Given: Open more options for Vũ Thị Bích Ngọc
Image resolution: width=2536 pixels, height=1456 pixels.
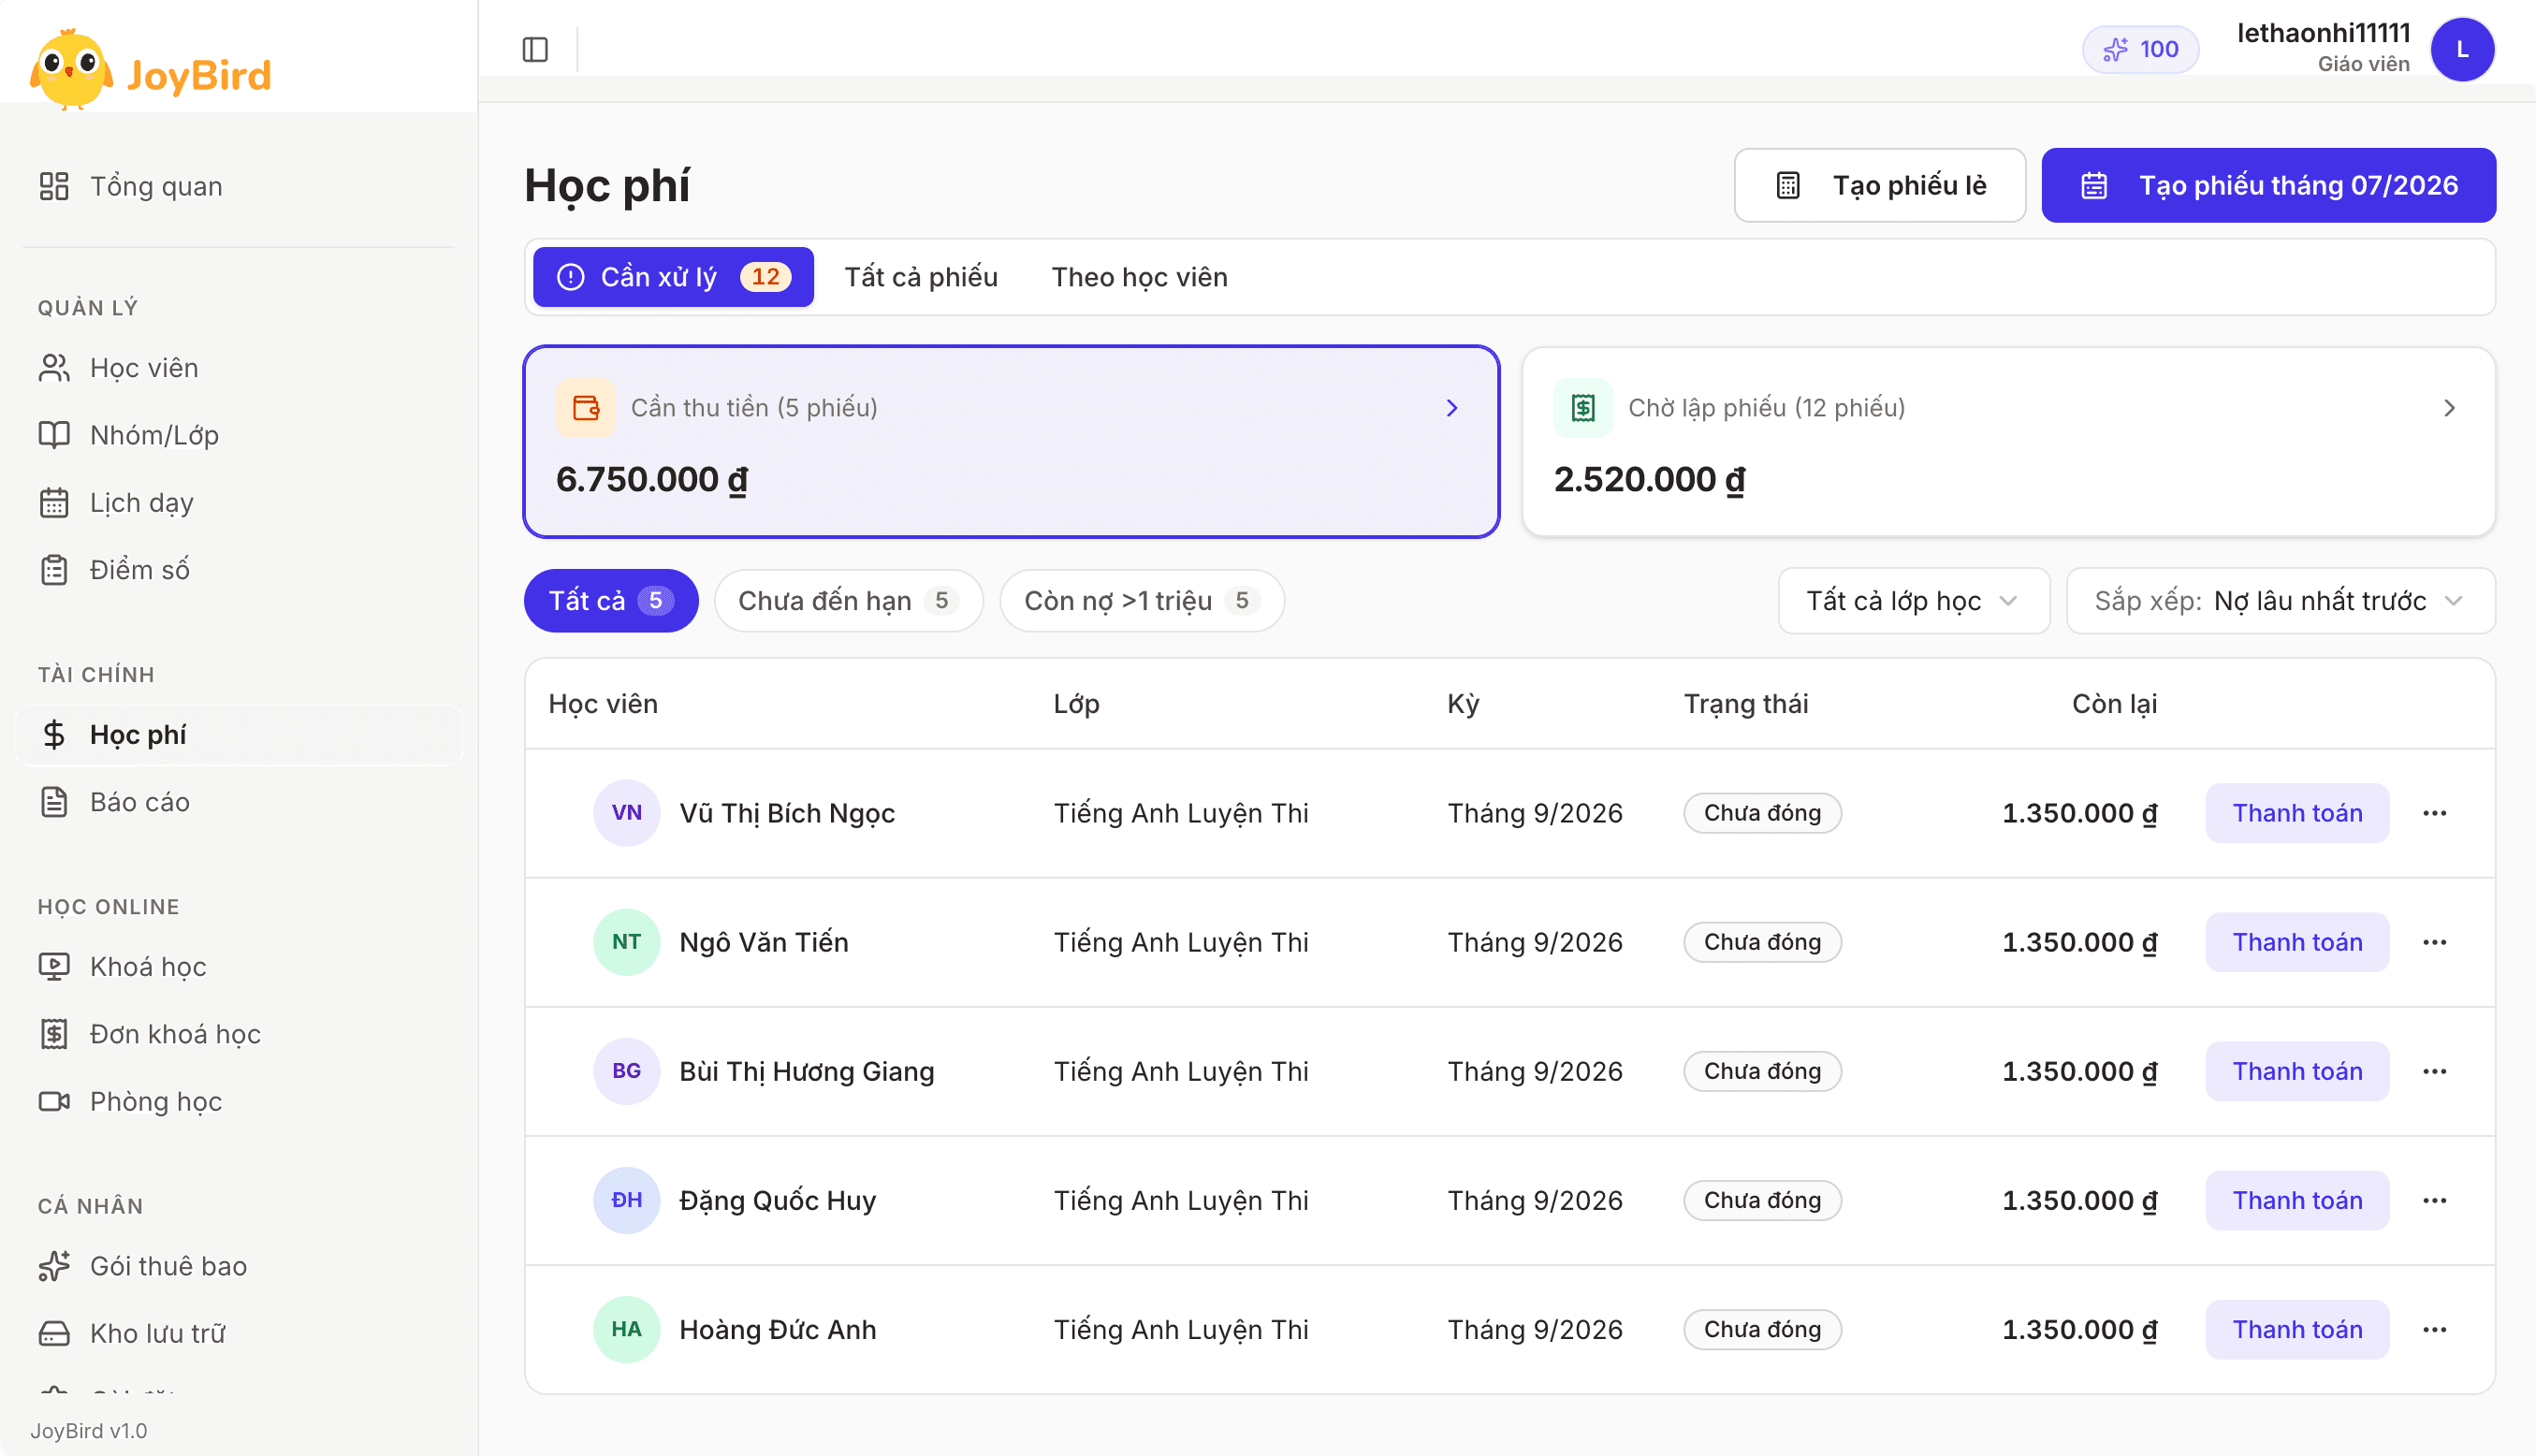Looking at the screenshot, I should click(2434, 813).
